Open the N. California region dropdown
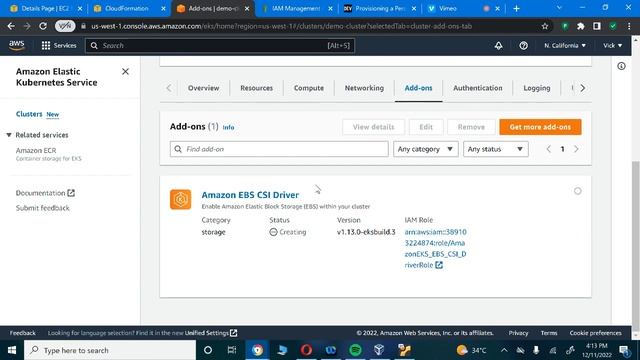The image size is (640, 360). coord(565,45)
